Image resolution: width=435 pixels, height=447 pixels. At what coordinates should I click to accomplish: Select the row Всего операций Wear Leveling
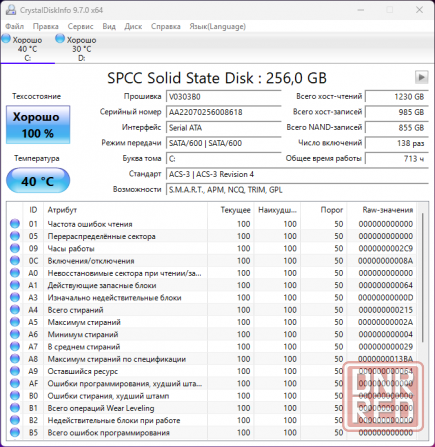tap(212, 408)
